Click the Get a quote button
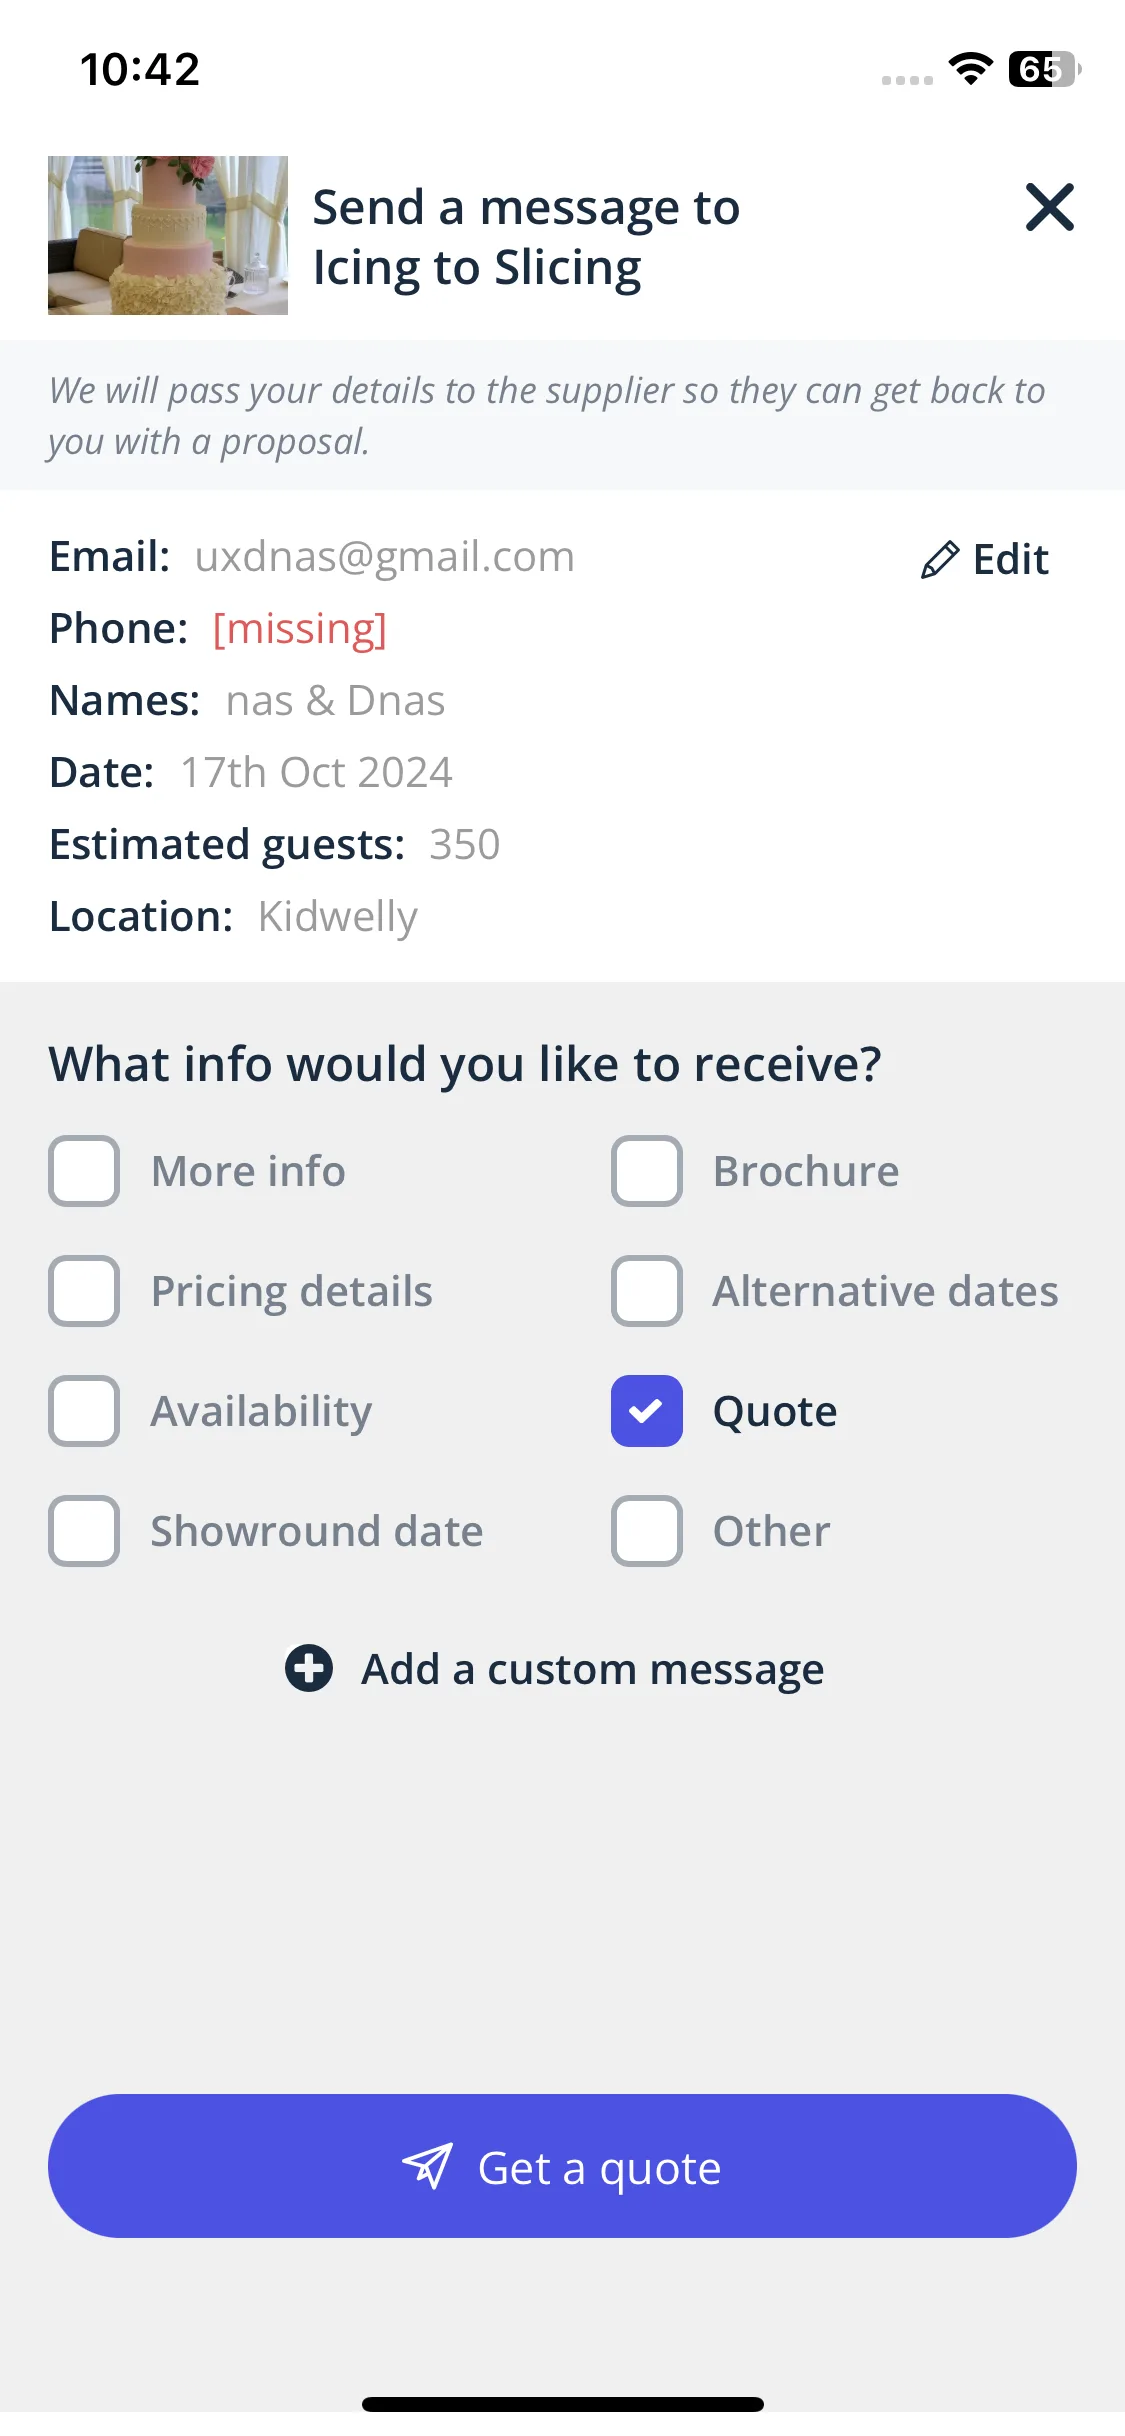This screenshot has width=1125, height=2436. 562,2166
